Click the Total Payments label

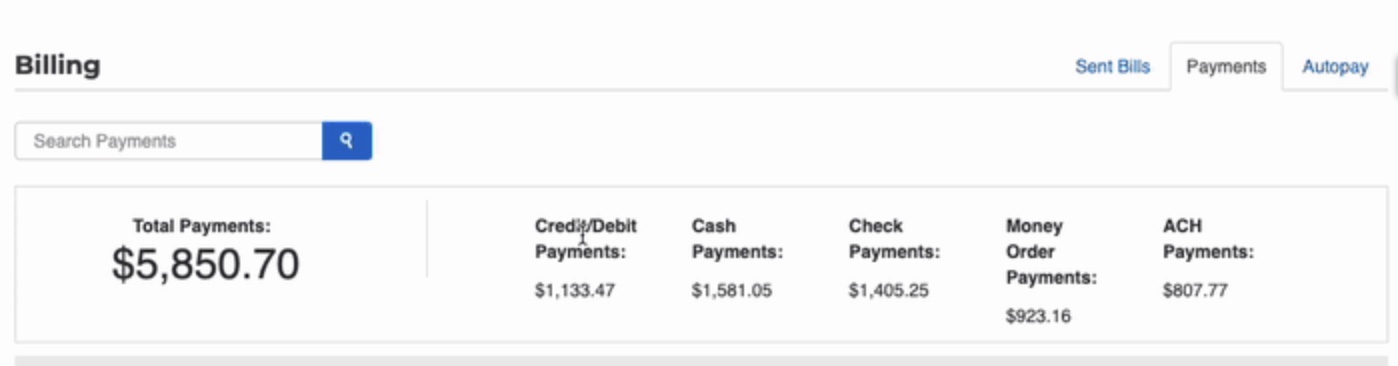tap(202, 227)
